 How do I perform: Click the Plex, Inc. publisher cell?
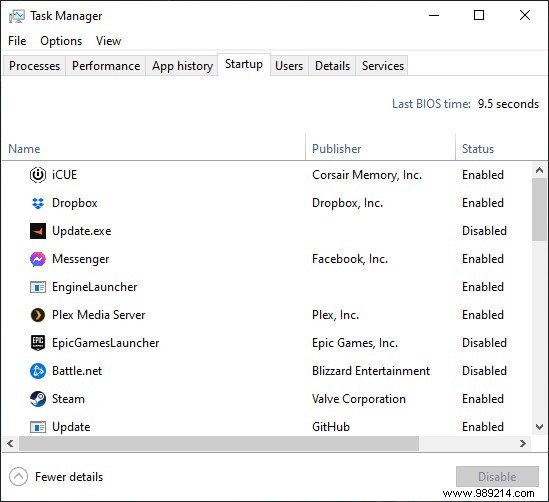pos(335,315)
